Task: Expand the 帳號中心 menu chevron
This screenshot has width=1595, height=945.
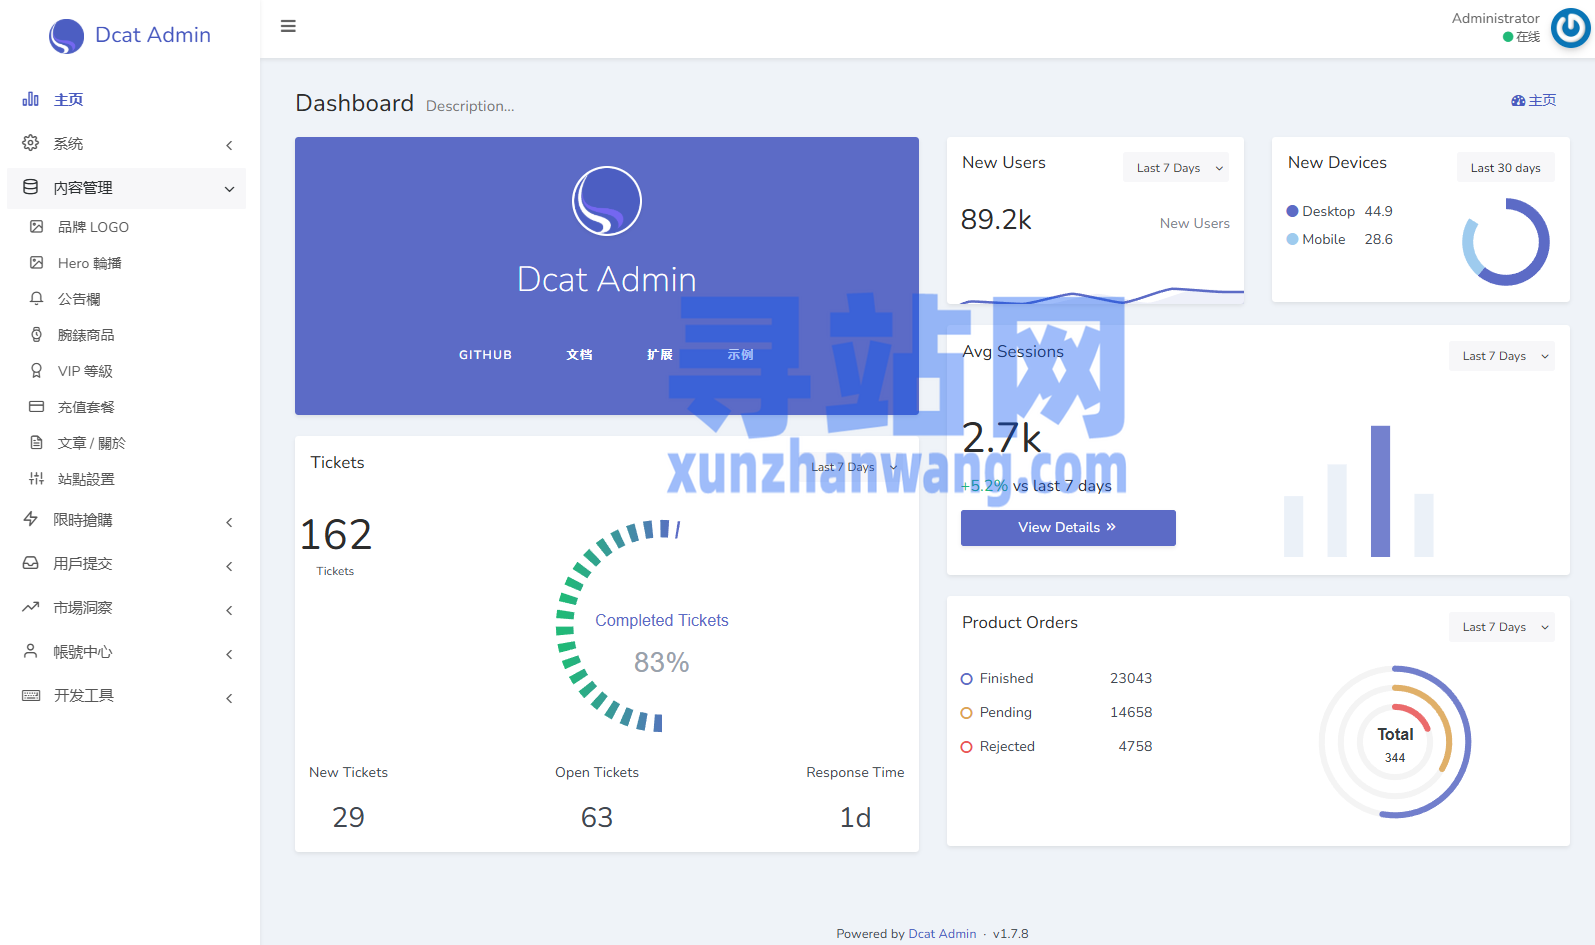Action: pyautogui.click(x=229, y=654)
